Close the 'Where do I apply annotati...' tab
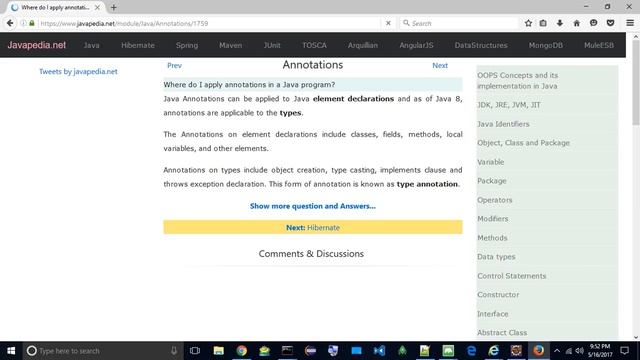640x360 pixels. pos(97,7)
